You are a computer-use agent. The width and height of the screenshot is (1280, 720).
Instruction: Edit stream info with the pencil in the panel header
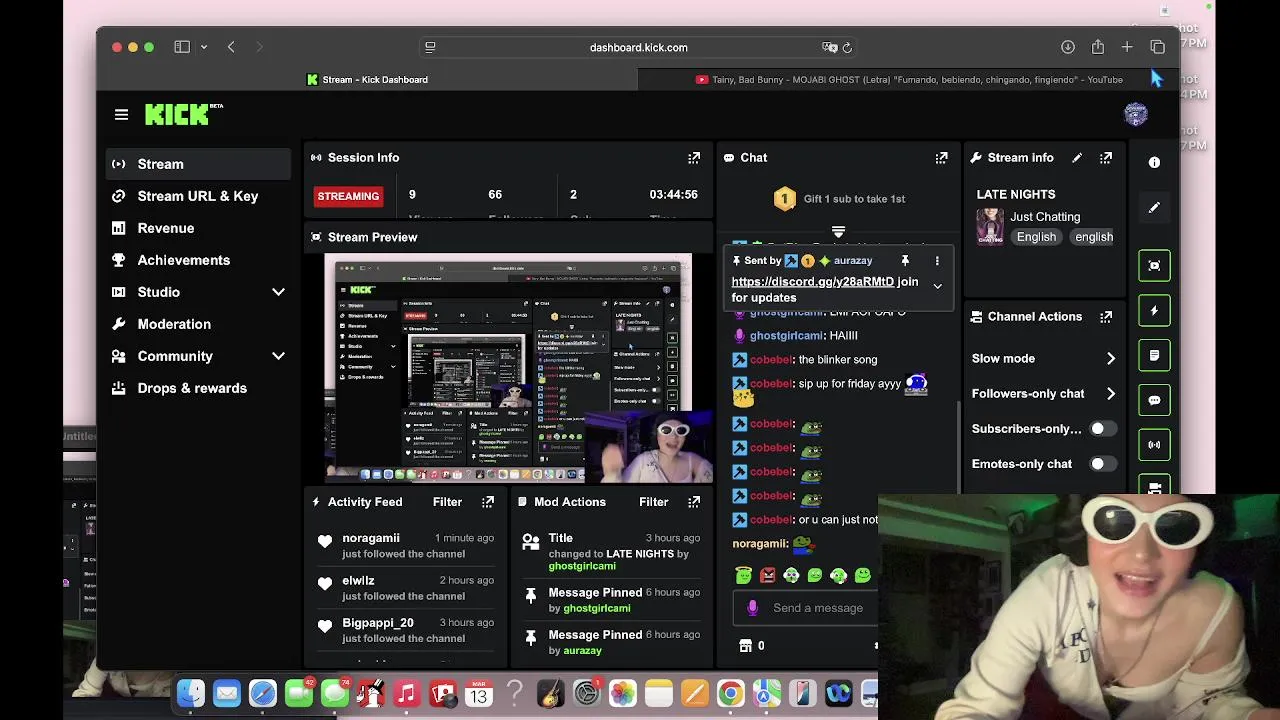(1077, 158)
